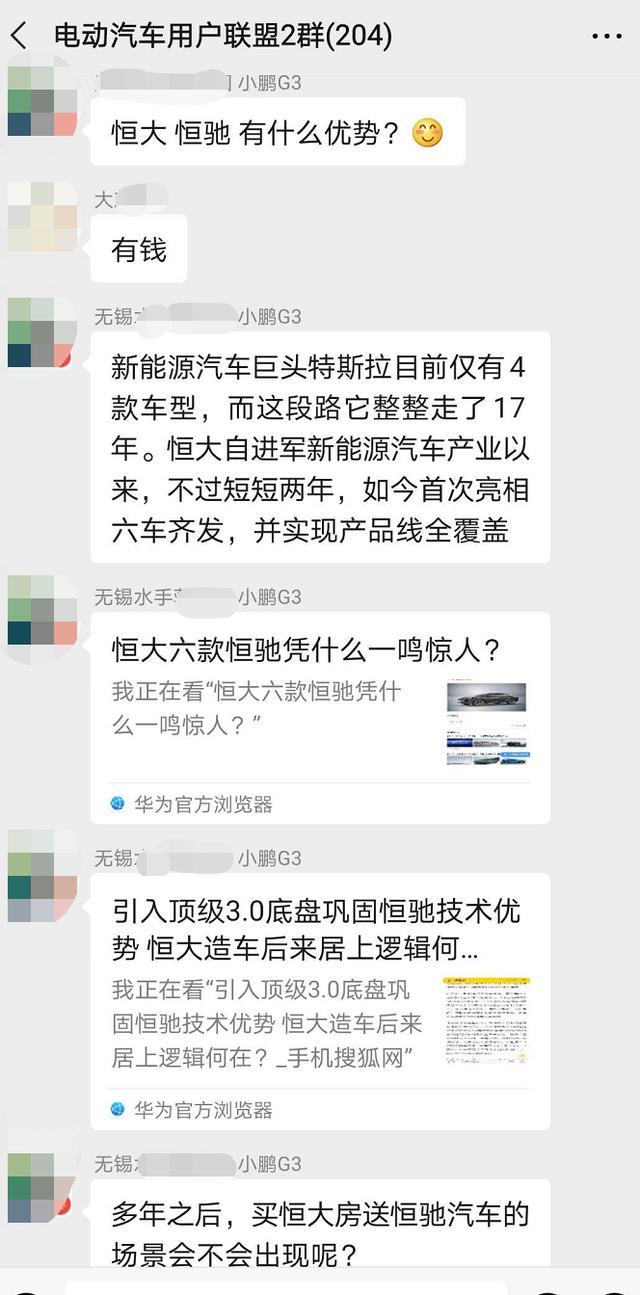Open avatar of sender asking 恒大 恒驰 有什么优势
The width and height of the screenshot is (640, 1295).
click(x=42, y=100)
